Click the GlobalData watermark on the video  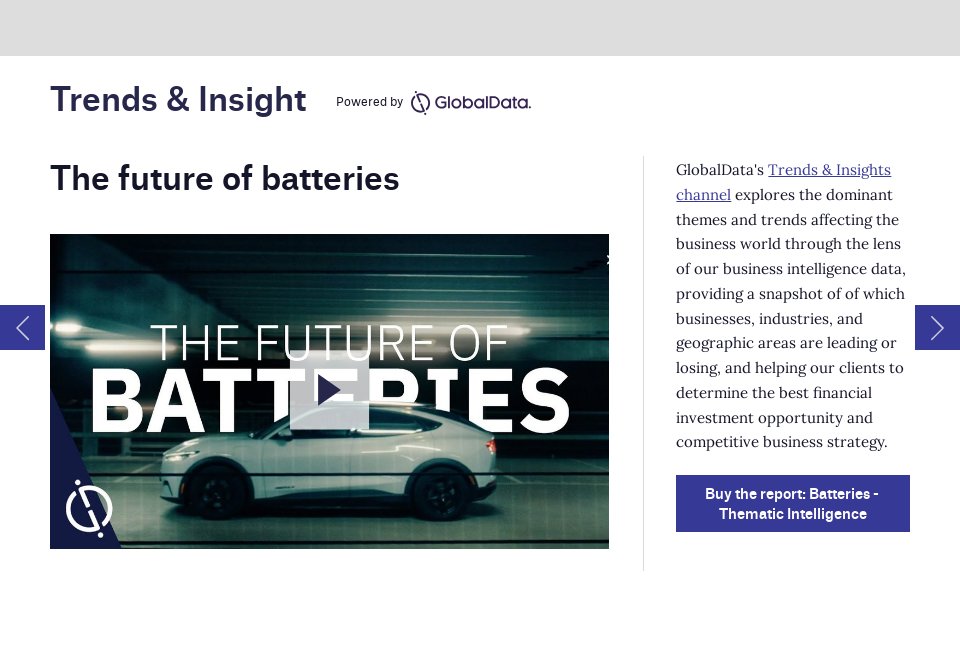coord(88,508)
